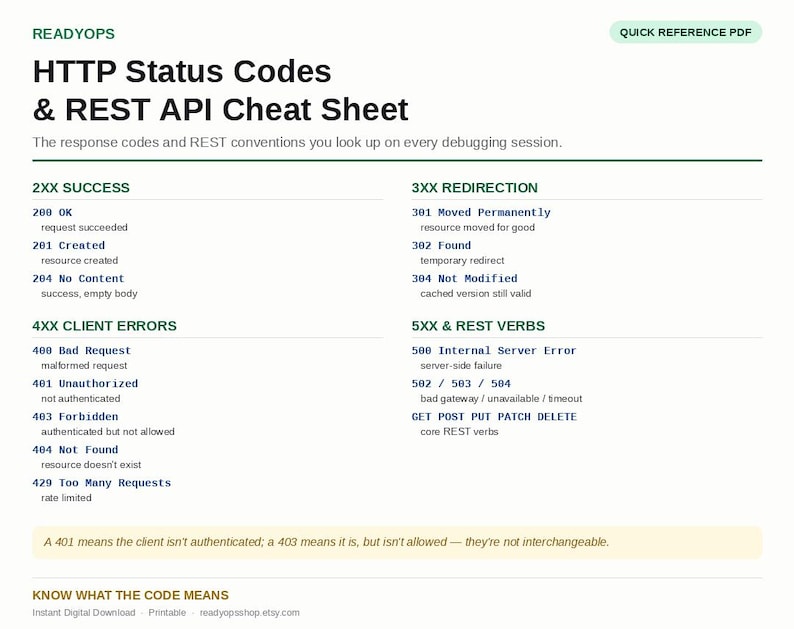Select 'bad gateway / unavailable / timeout' text

pos(501,399)
